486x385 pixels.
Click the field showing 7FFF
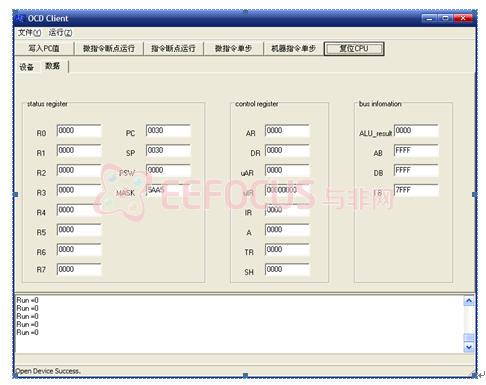(x=416, y=190)
